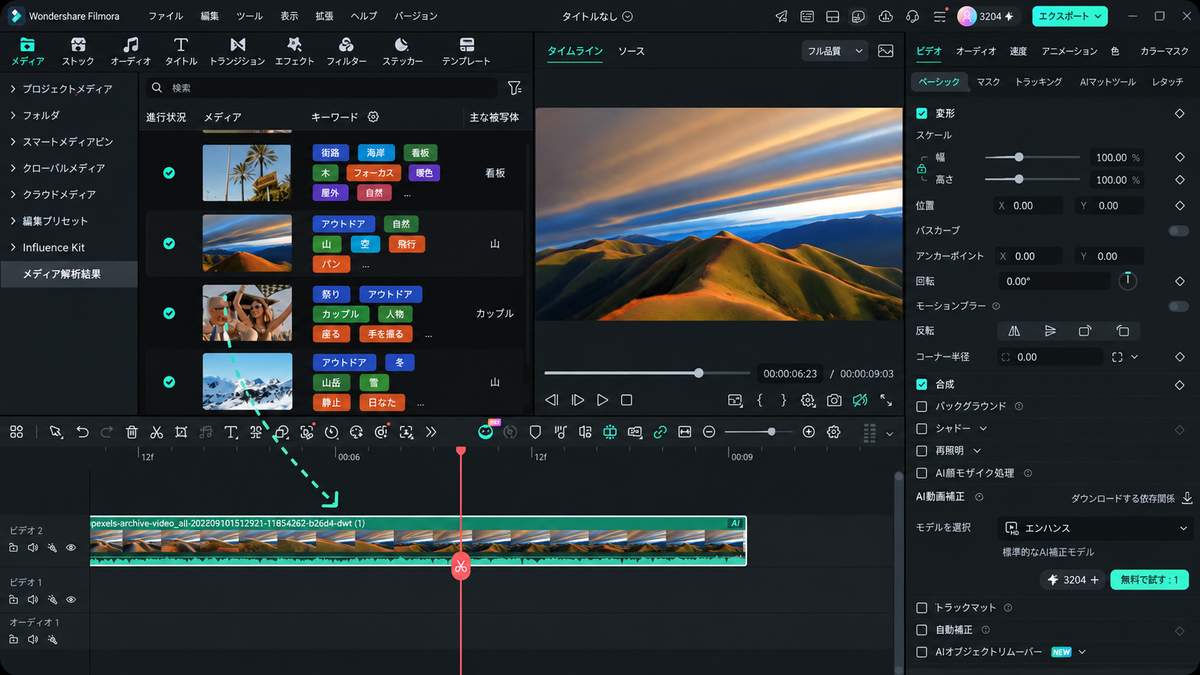Expand the シャドー options chevron
The image size is (1200, 675).
click(983, 428)
